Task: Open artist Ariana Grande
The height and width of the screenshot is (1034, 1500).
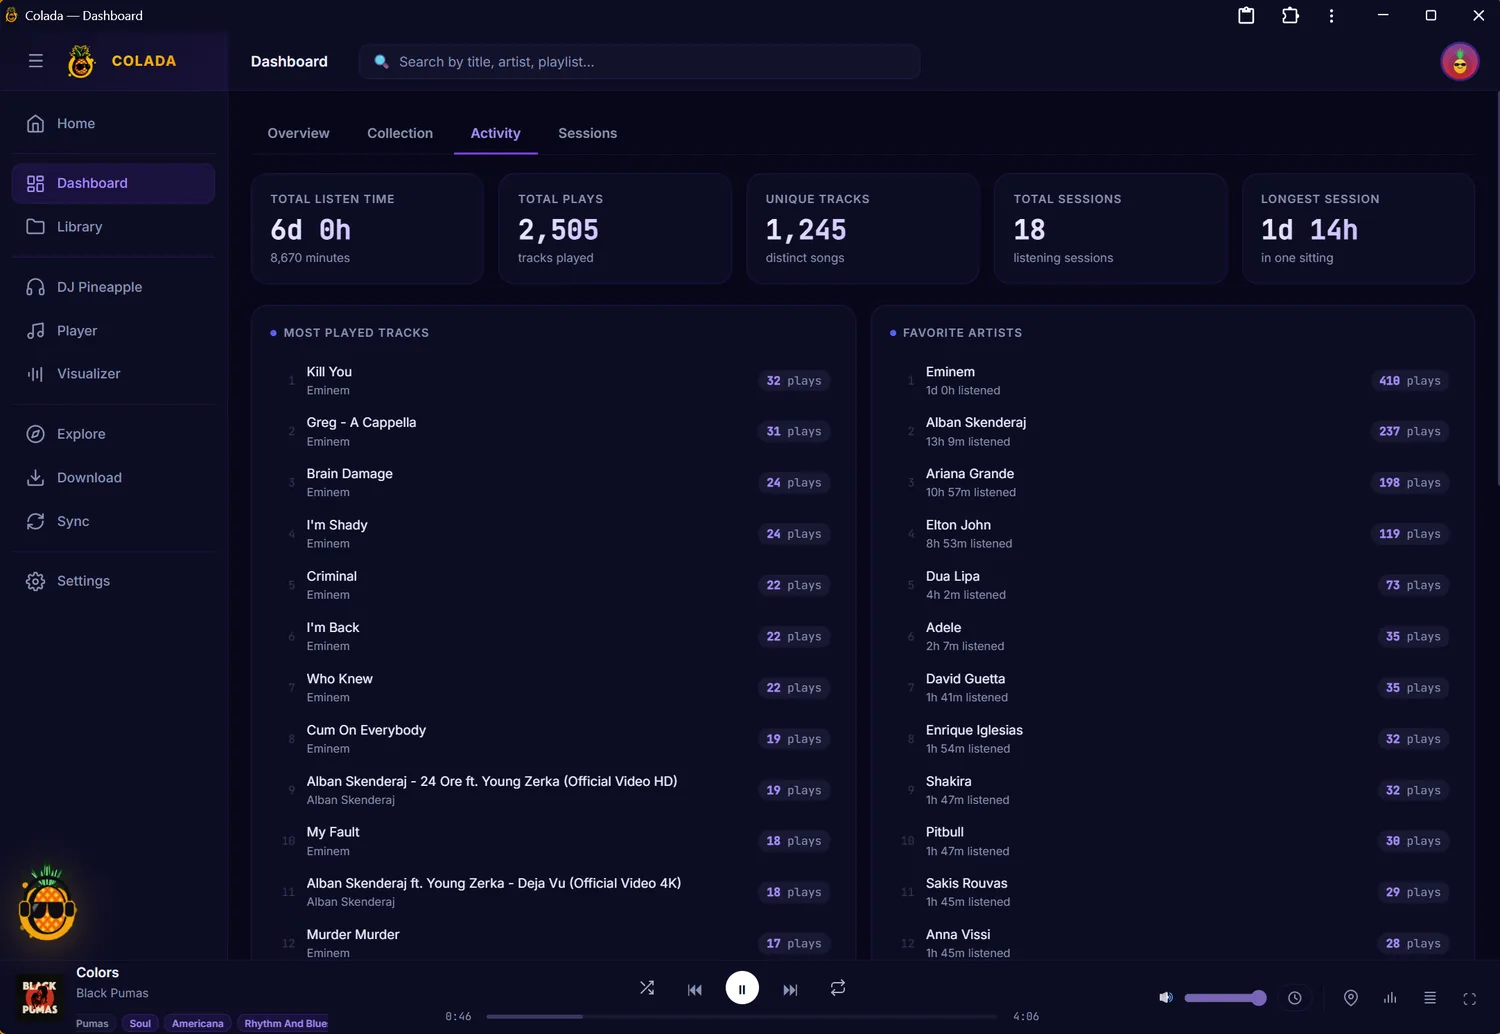Action: click(1172, 483)
